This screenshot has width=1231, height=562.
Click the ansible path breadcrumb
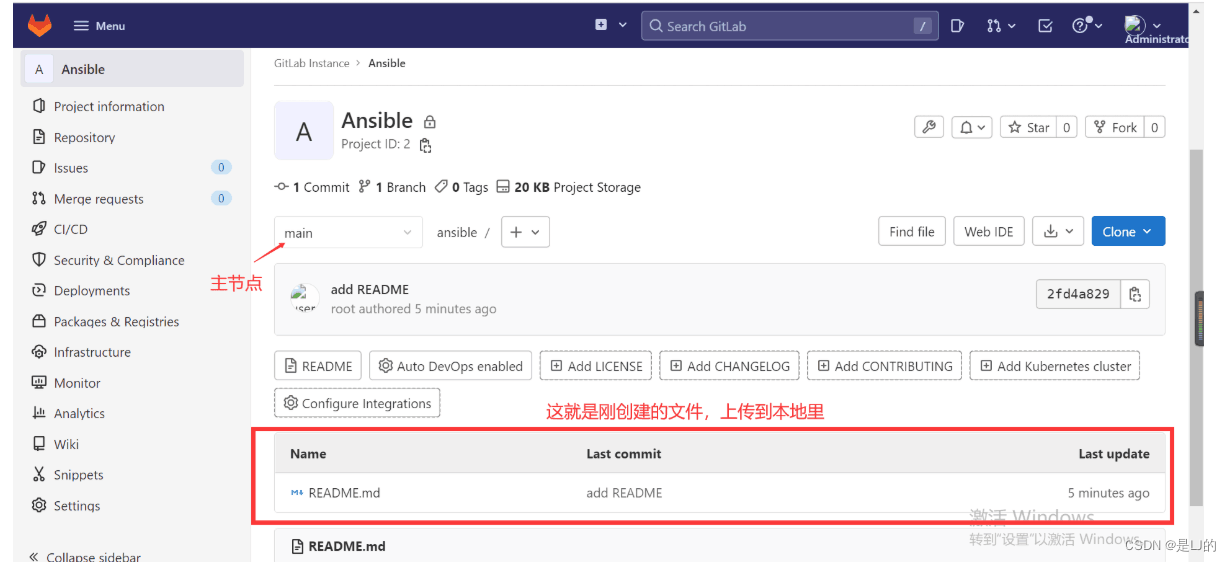(457, 232)
